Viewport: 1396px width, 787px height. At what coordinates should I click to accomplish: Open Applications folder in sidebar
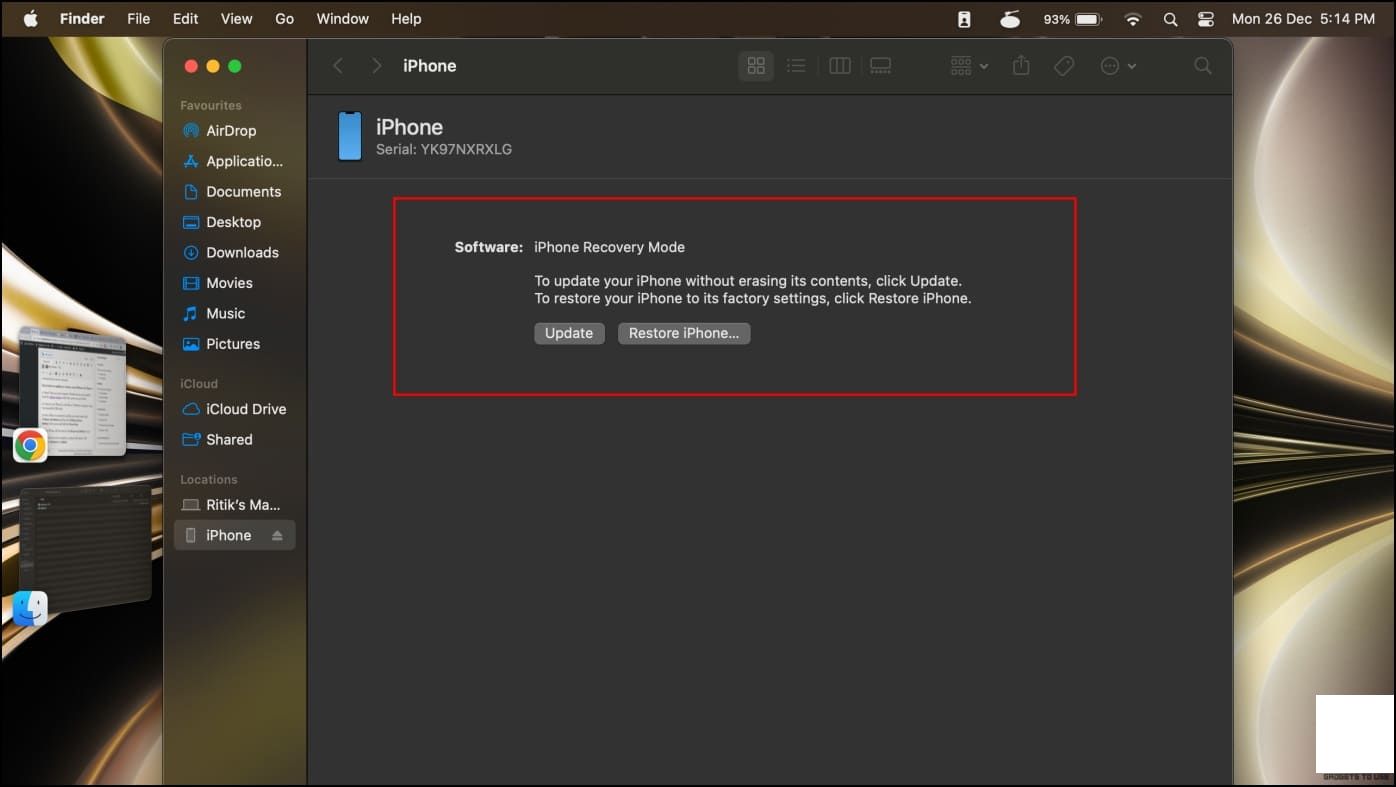pos(233,161)
